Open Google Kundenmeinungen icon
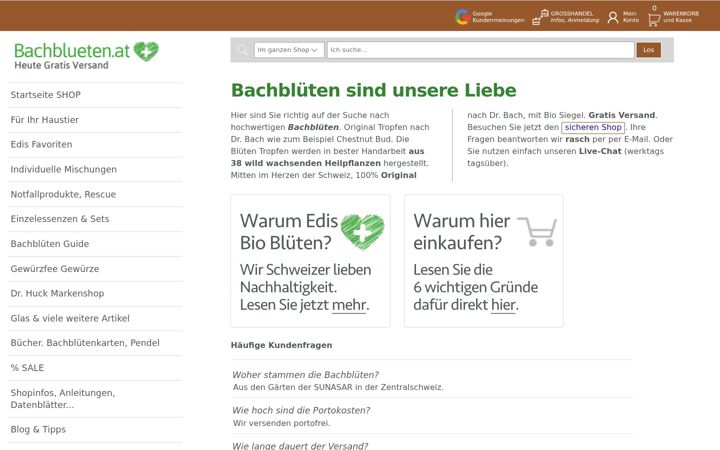Viewport: 720px width, 450px height. click(462, 17)
